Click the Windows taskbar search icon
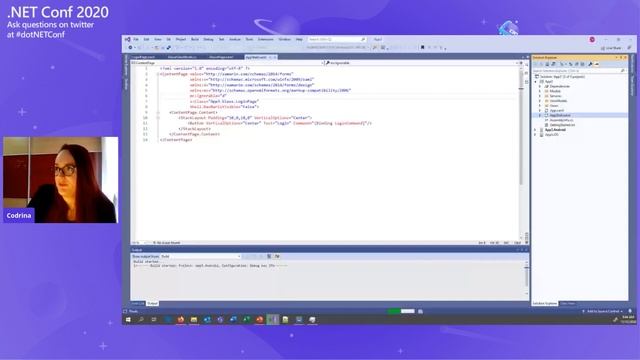Screen dimensions: 640x360 click(141, 320)
